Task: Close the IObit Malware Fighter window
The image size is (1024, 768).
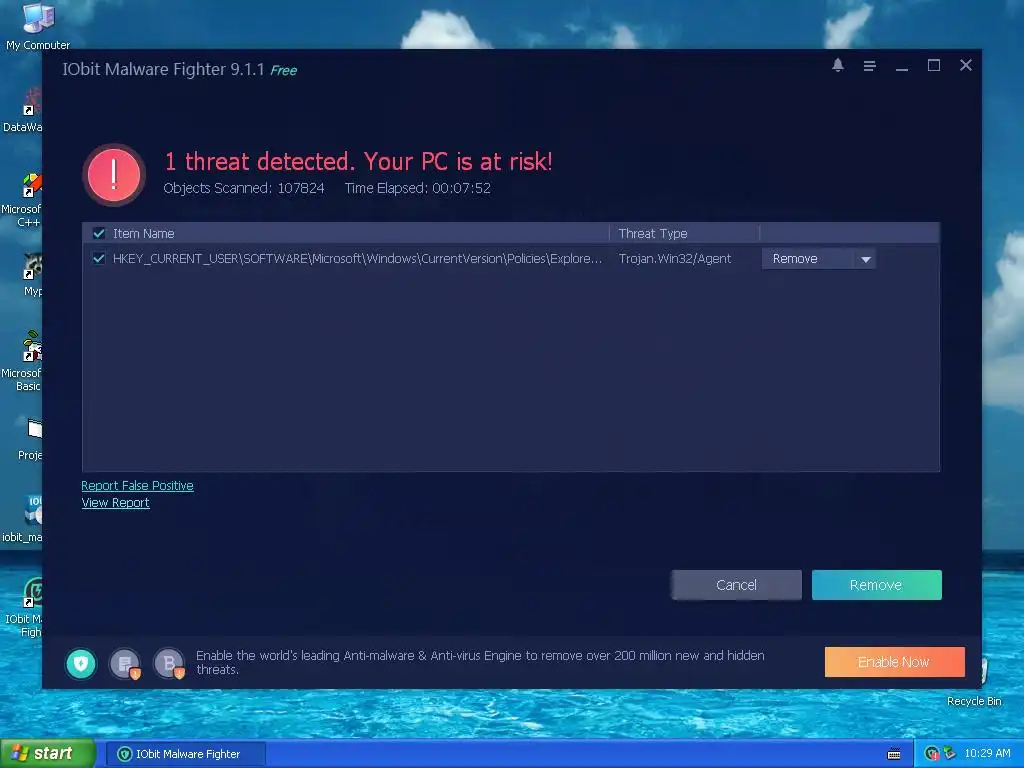Action: [966, 65]
